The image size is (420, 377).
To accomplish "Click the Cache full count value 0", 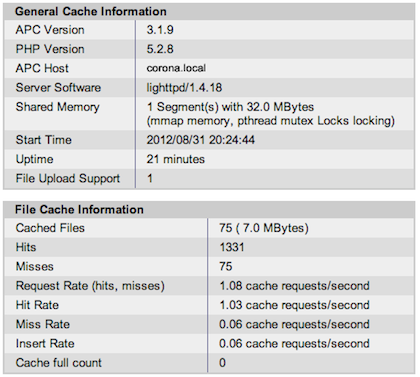I will (222, 363).
